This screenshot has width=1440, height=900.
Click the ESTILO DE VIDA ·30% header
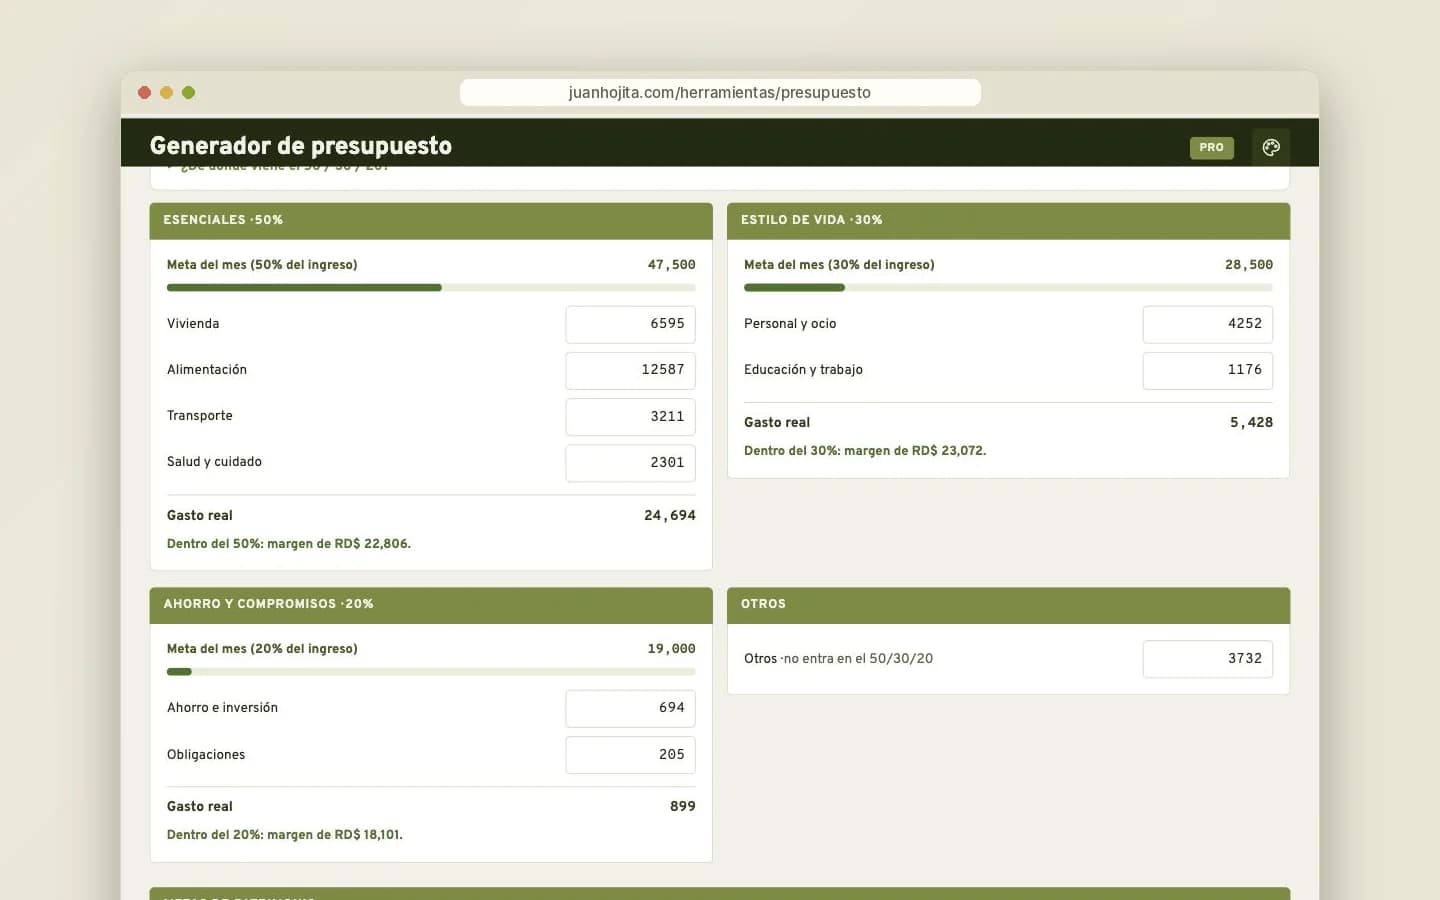click(x=1008, y=220)
